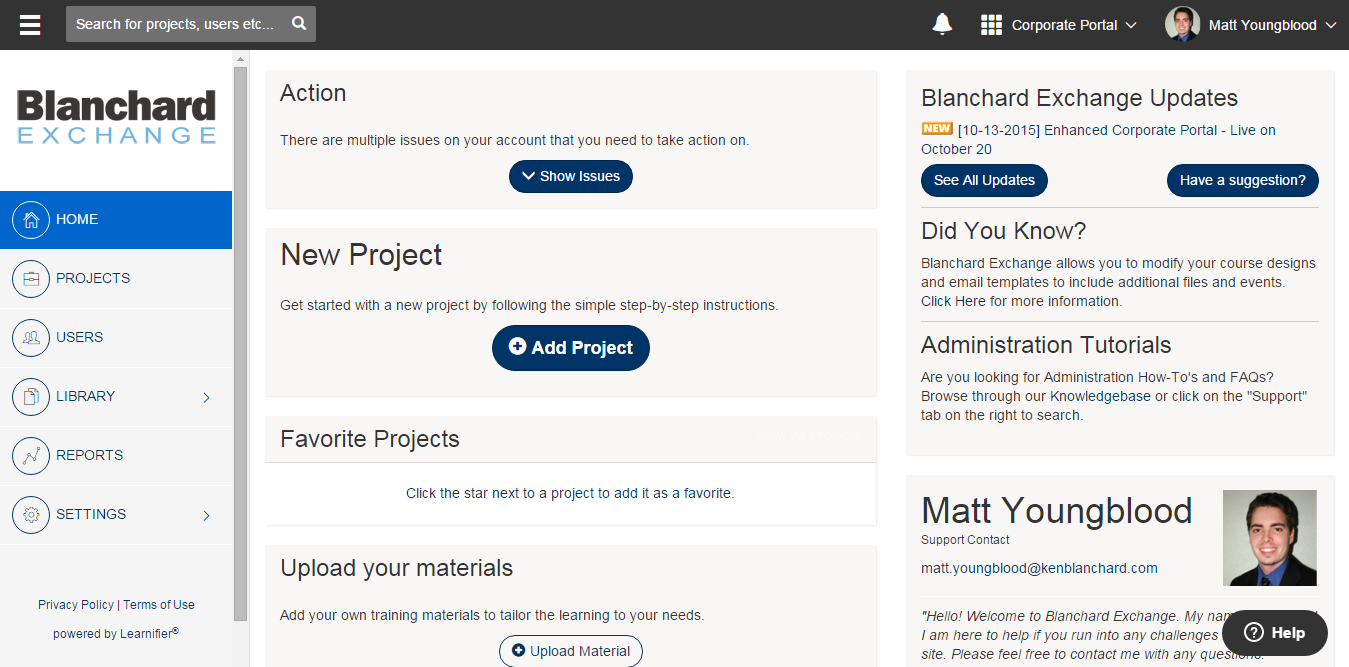1349x667 pixels.
Task: Click the Upload Material button
Action: (x=571, y=651)
